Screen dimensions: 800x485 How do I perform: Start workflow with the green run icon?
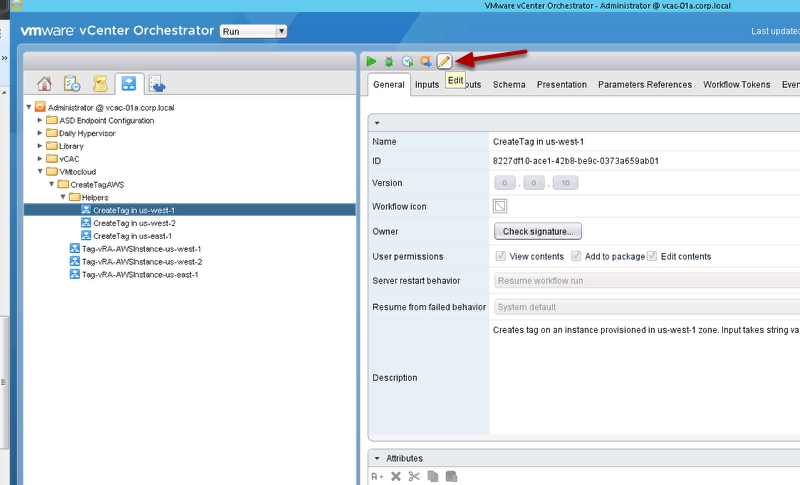[x=371, y=62]
